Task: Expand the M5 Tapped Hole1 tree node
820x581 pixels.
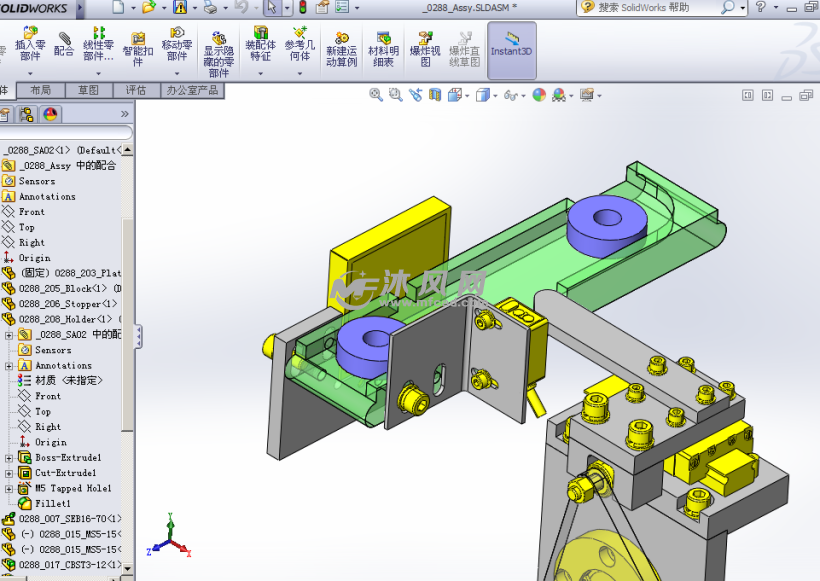Action: click(9, 489)
